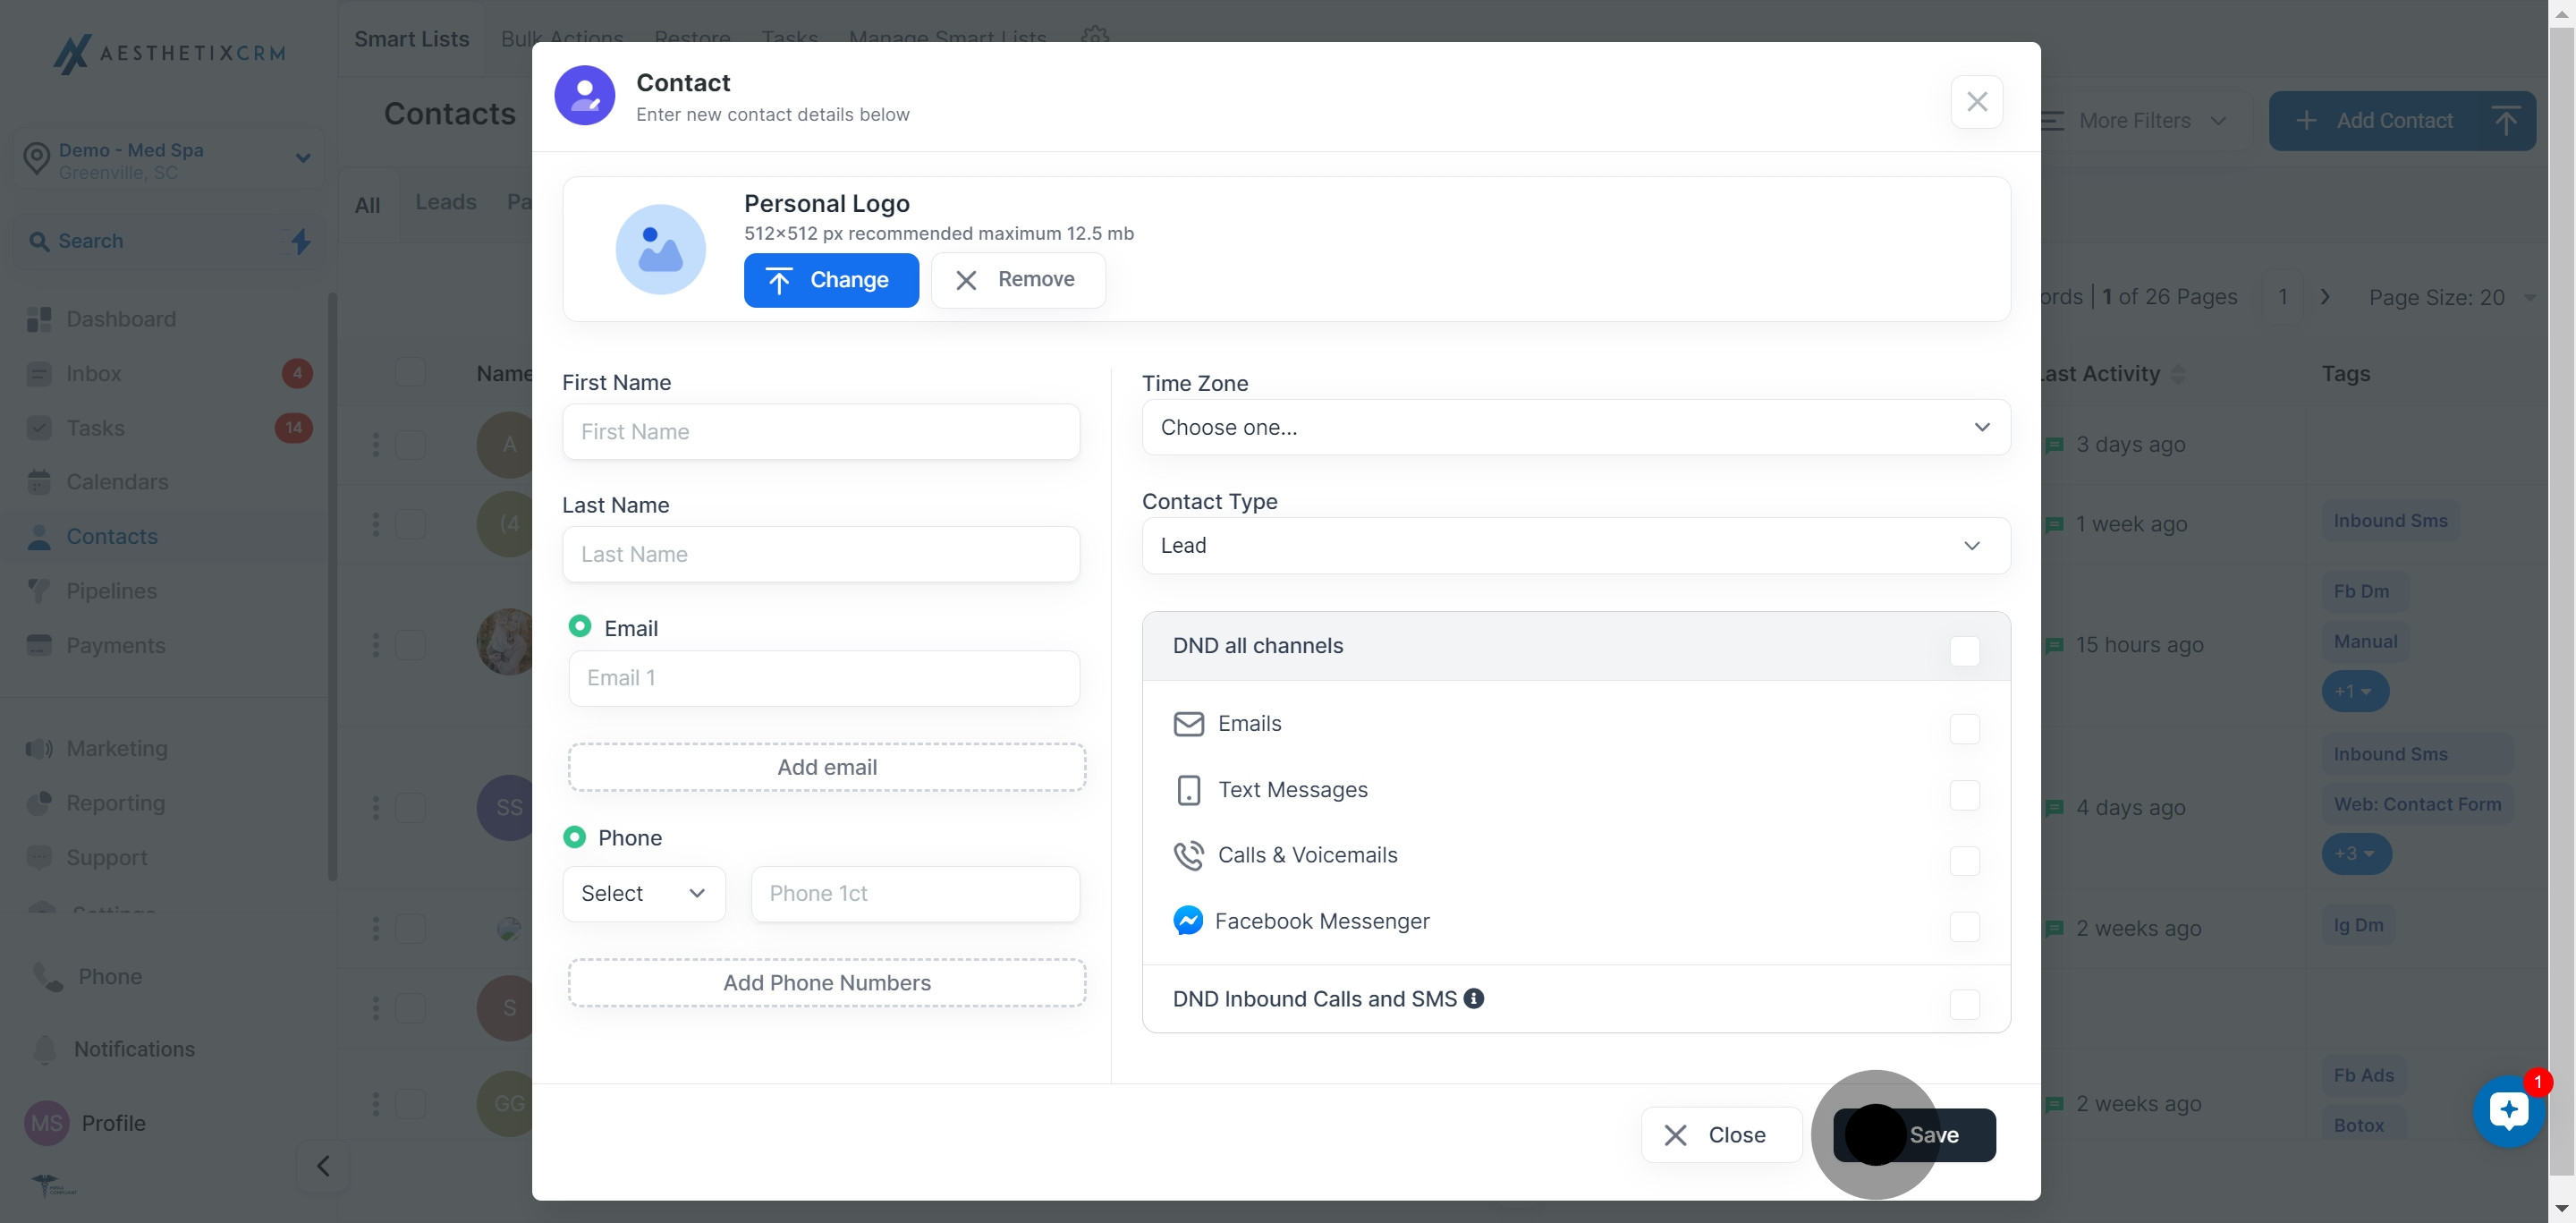The image size is (2576, 1223).
Task: Tick the Facebook Messenger DND checkbox
Action: (1964, 926)
